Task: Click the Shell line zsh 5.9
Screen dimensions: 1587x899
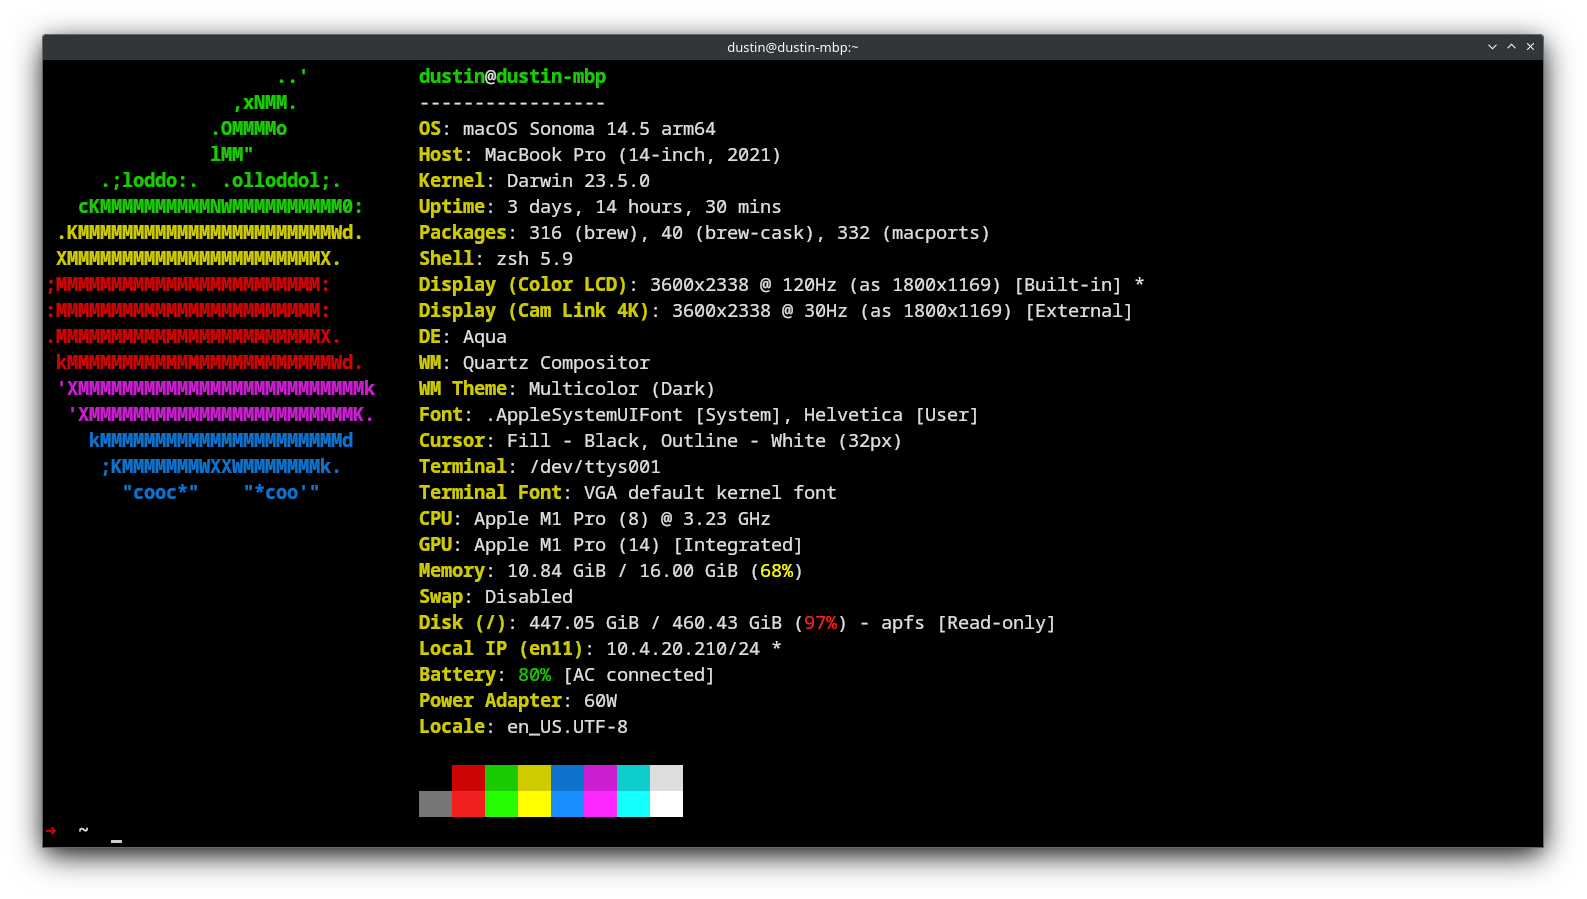Action: (496, 259)
